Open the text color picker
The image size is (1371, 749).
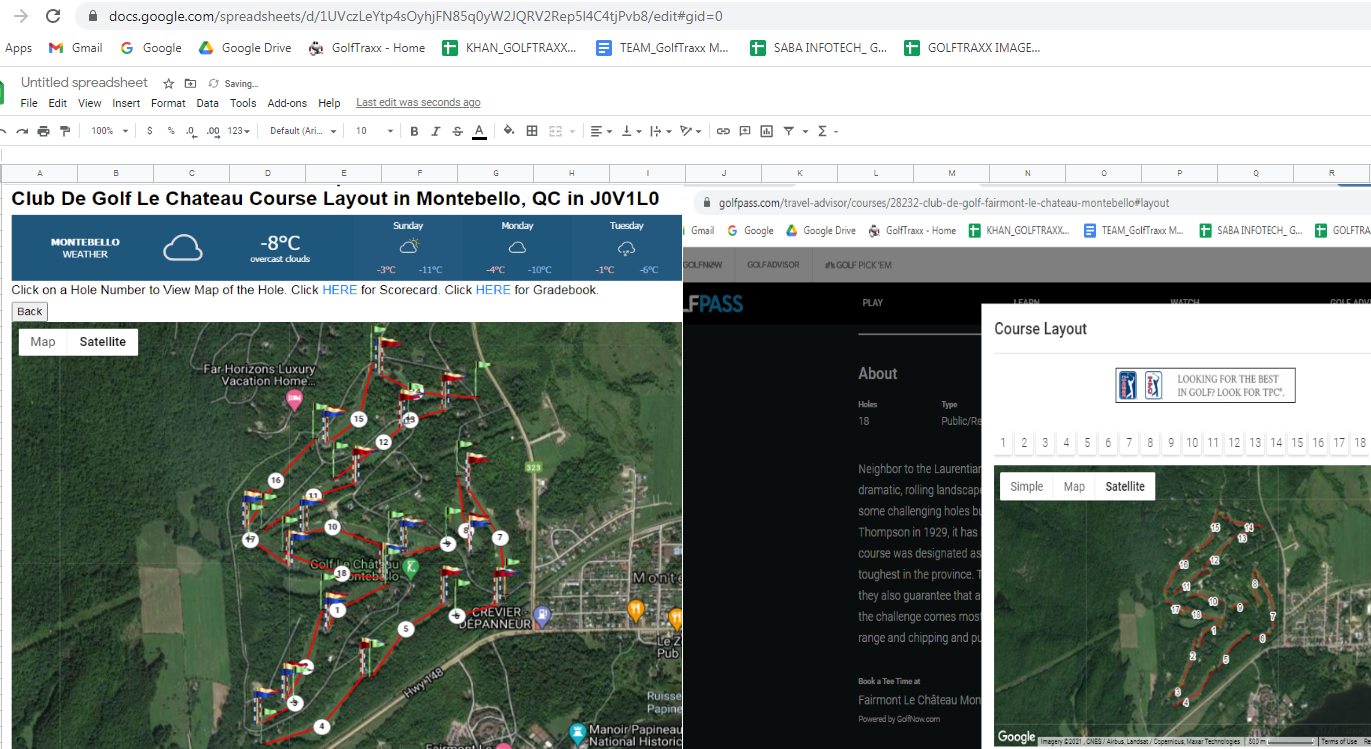pos(479,131)
